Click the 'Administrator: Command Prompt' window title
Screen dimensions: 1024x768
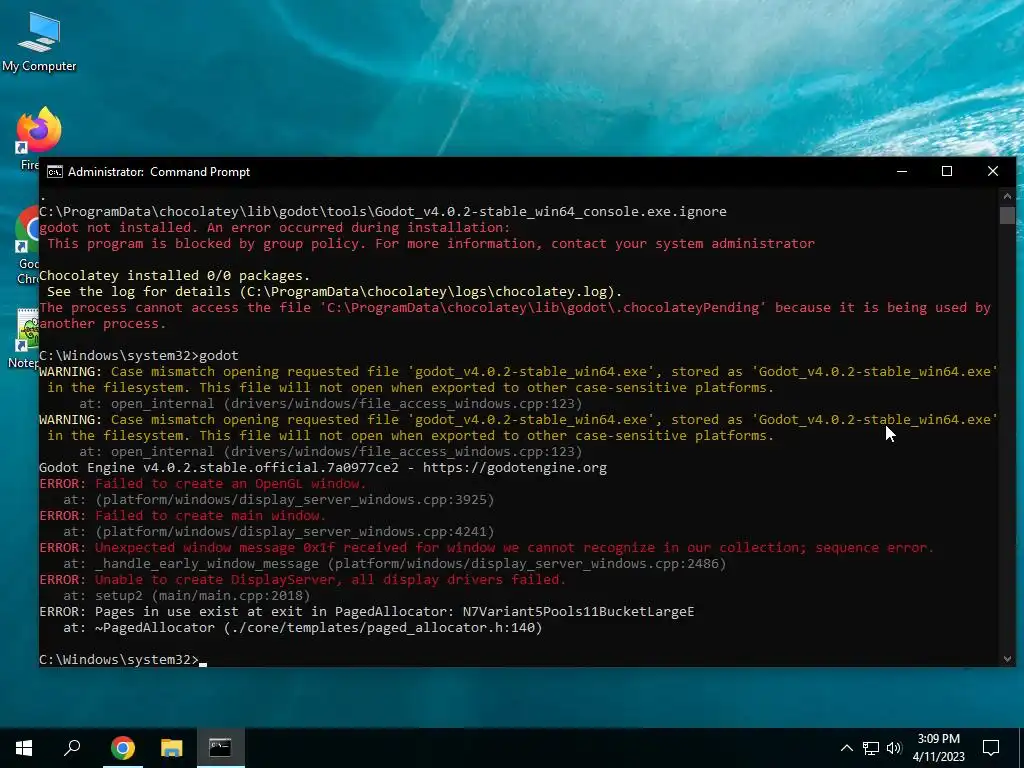pos(159,172)
